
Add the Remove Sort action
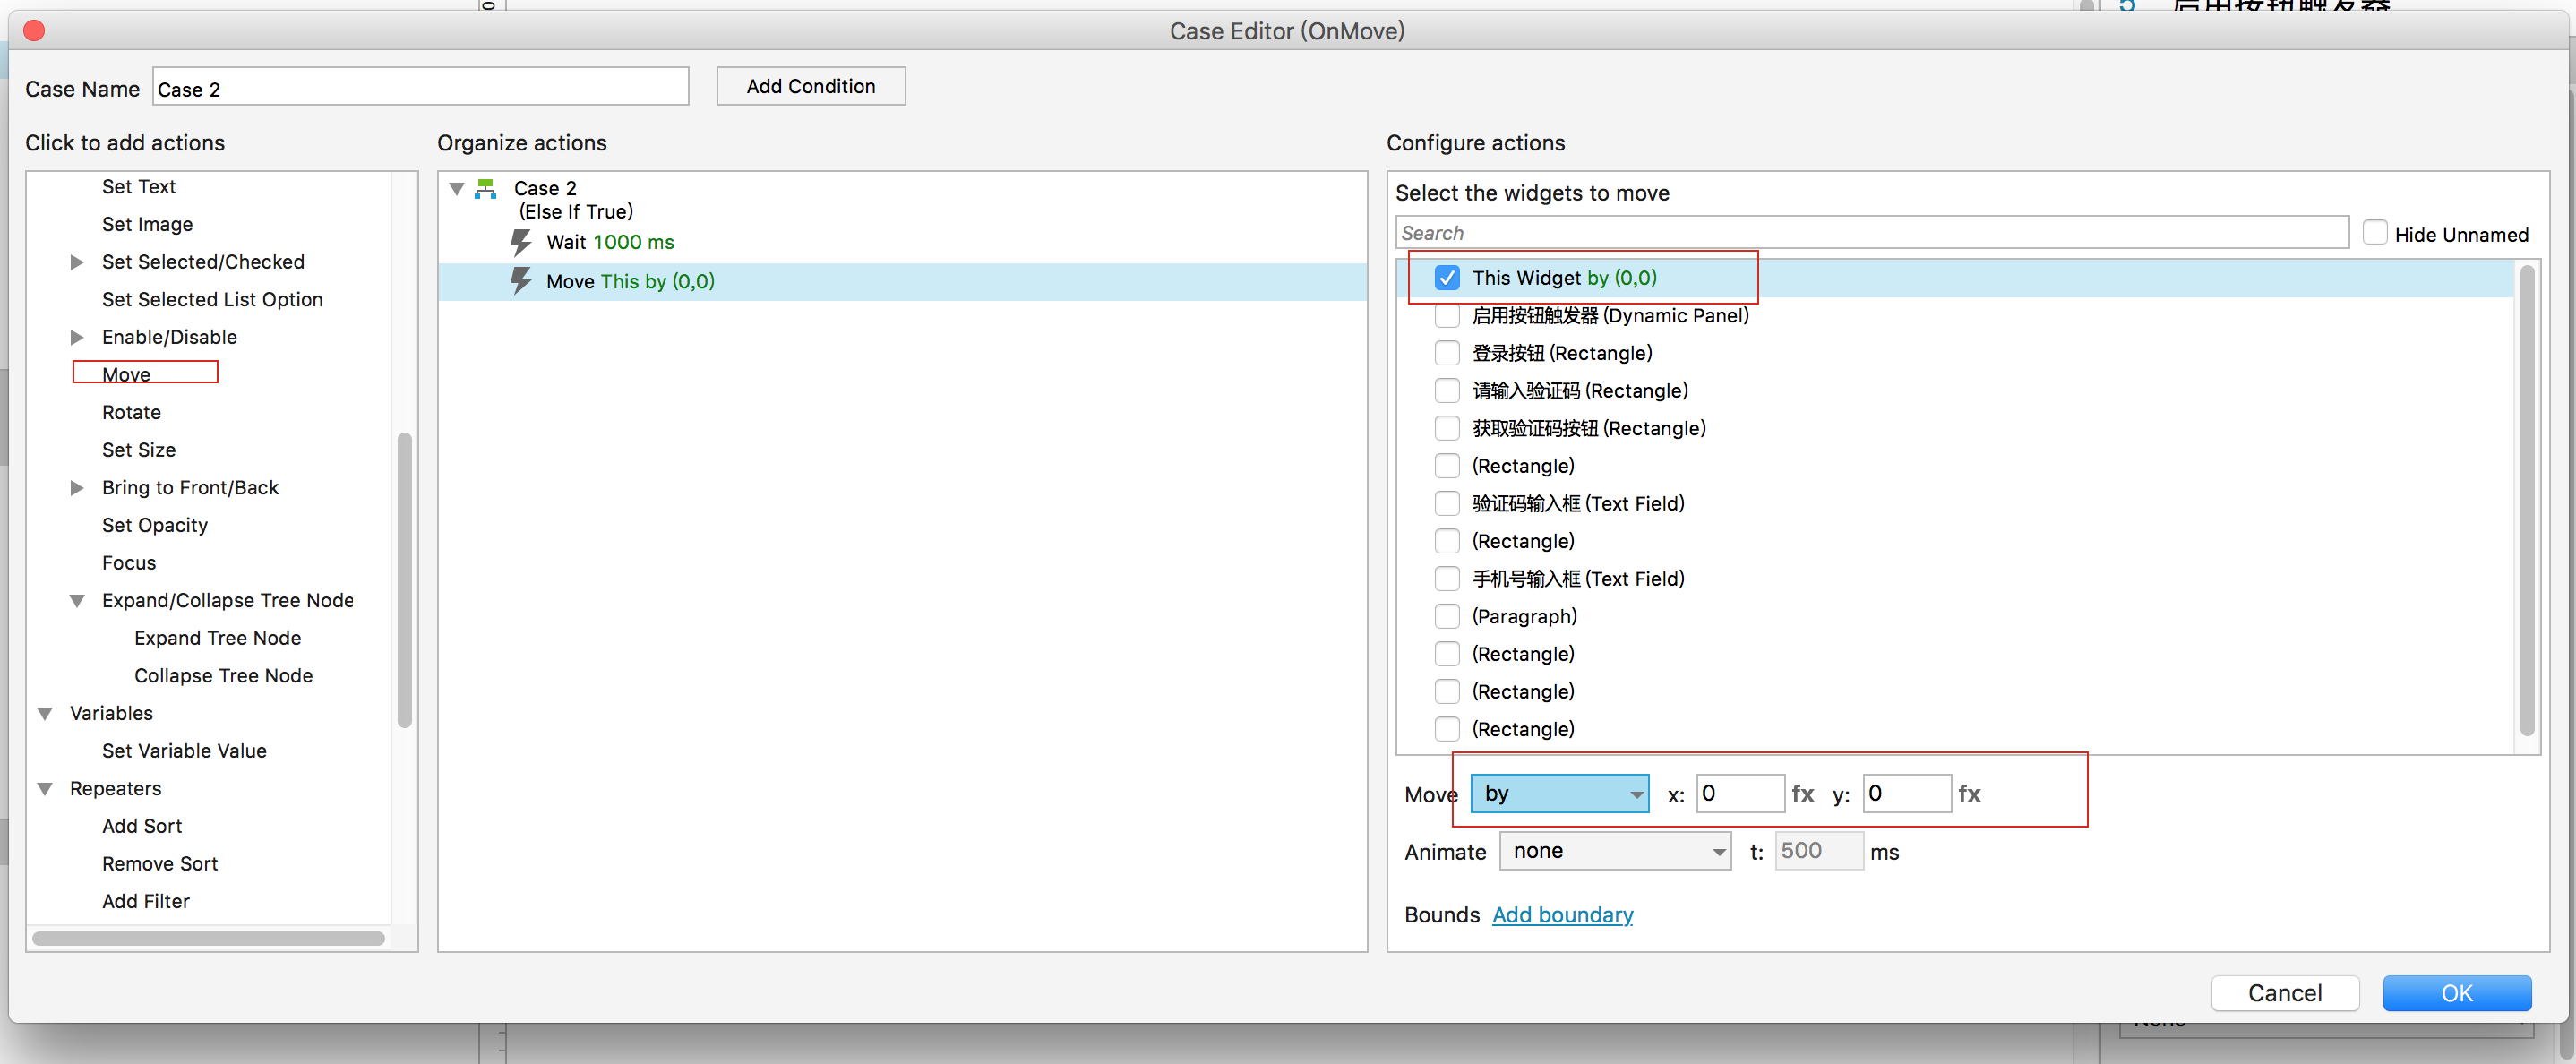(160, 864)
